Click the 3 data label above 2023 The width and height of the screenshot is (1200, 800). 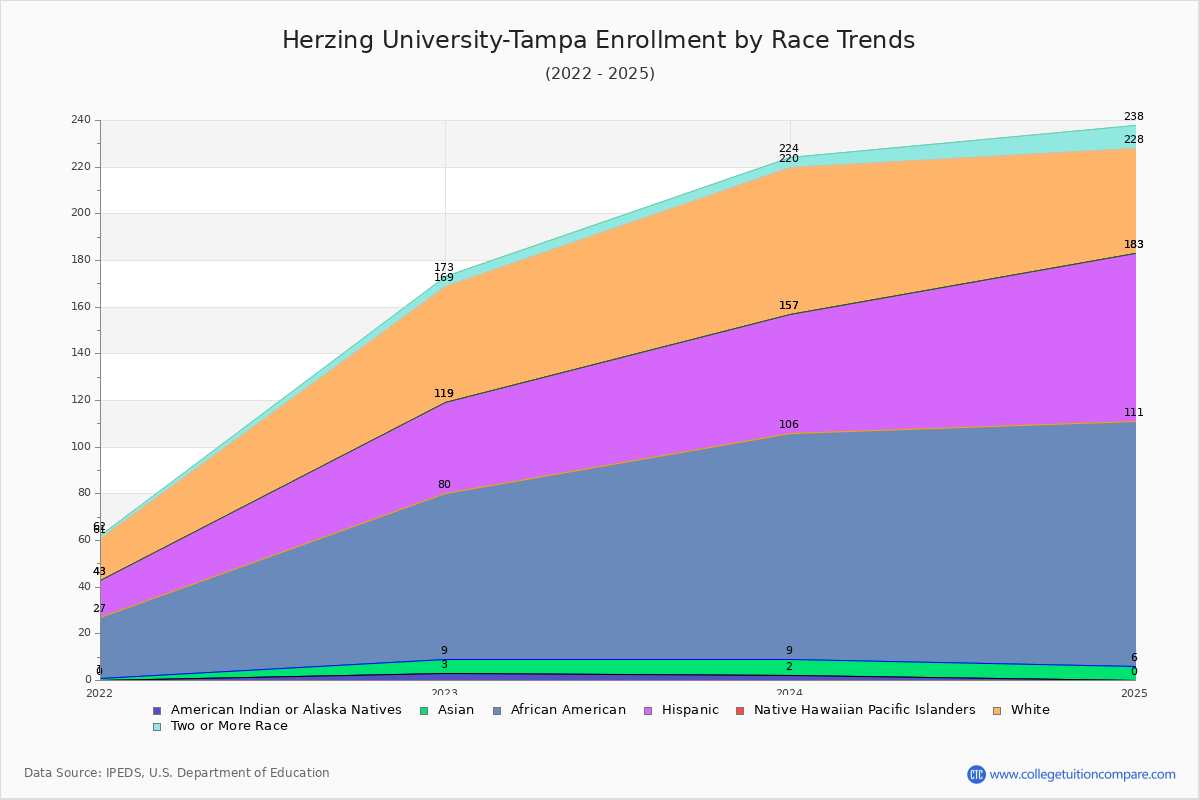(444, 665)
